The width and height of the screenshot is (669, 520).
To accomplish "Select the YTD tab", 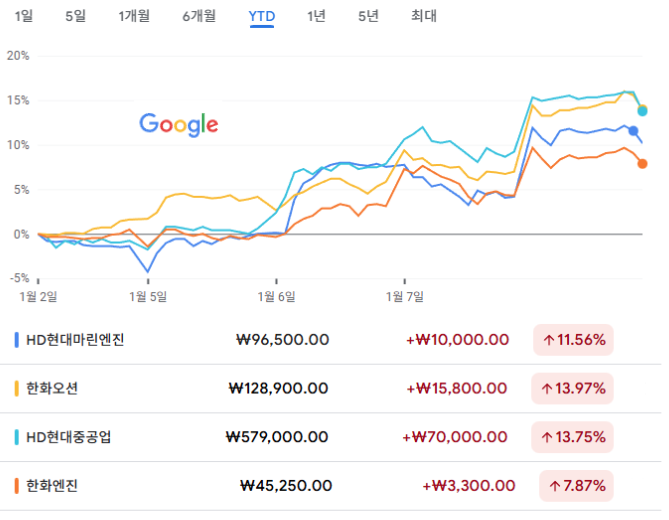I will [262, 16].
